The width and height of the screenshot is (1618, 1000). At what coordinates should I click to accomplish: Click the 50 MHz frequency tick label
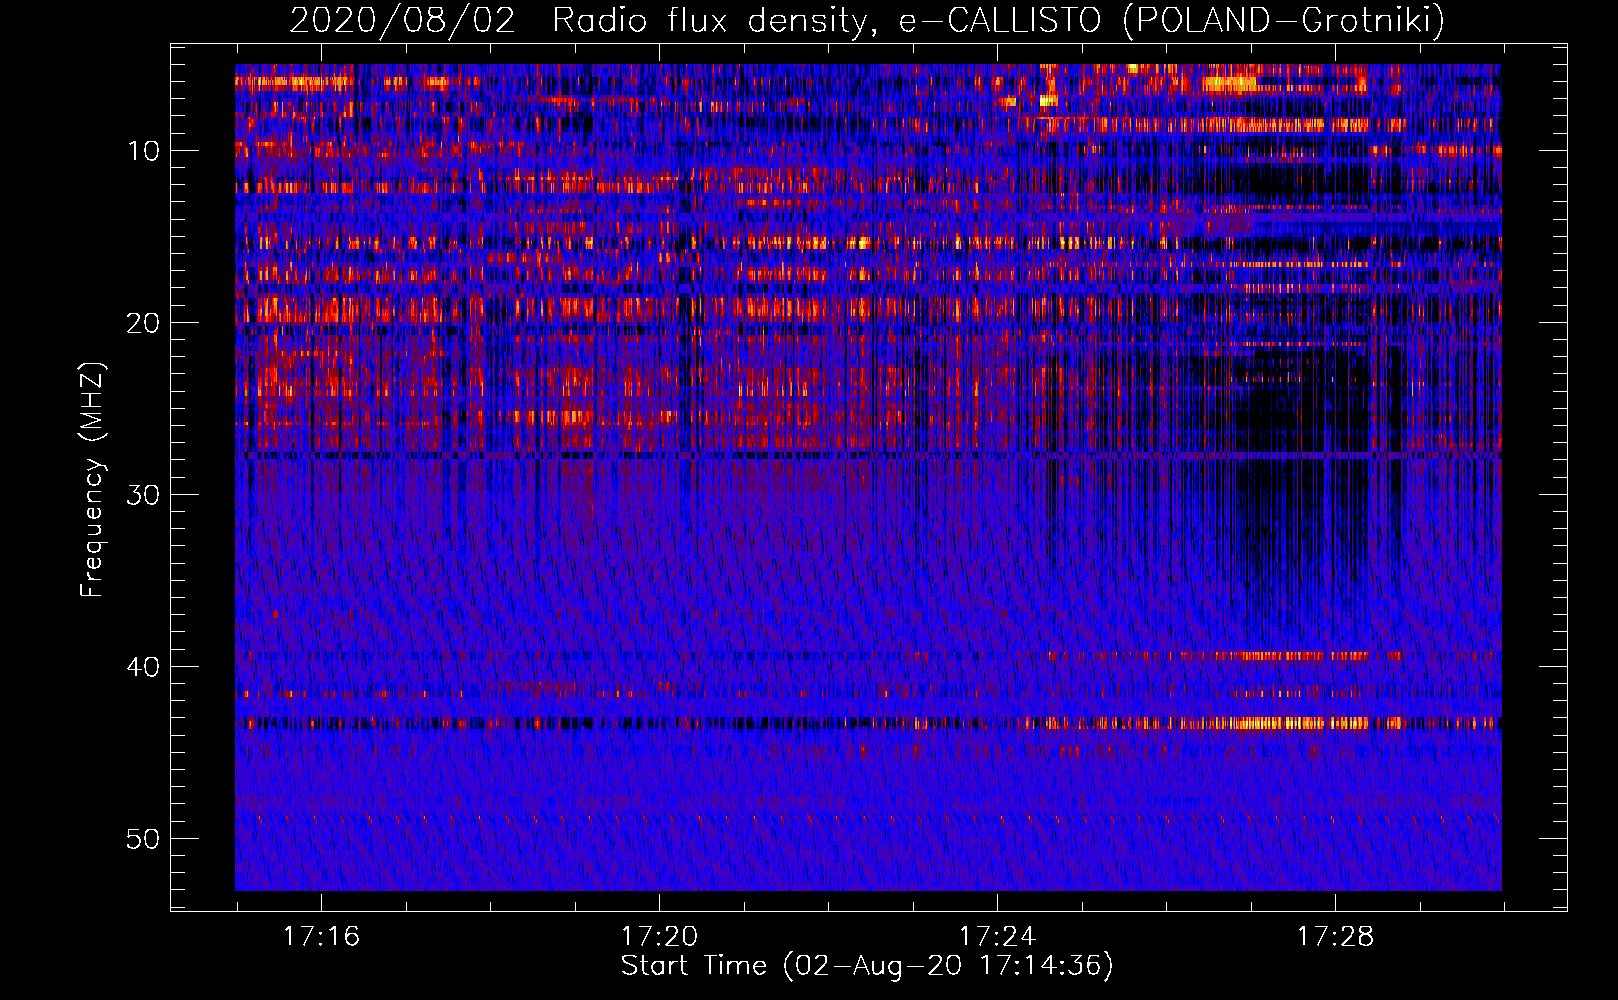144,839
